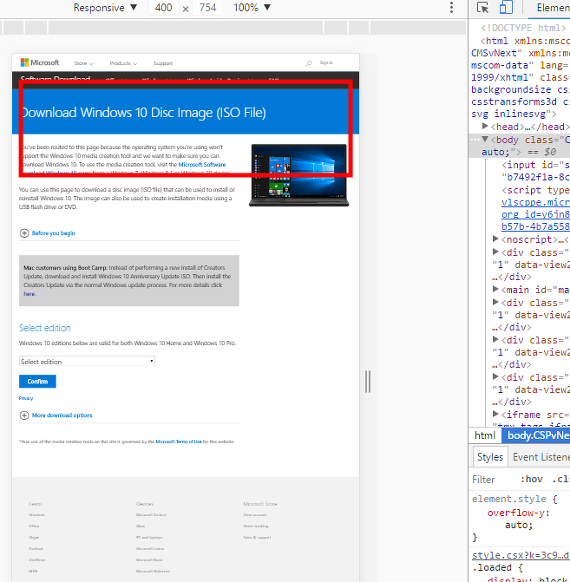Click the plus icon beside More download options
Screen dimensions: 570x582
click(24, 415)
